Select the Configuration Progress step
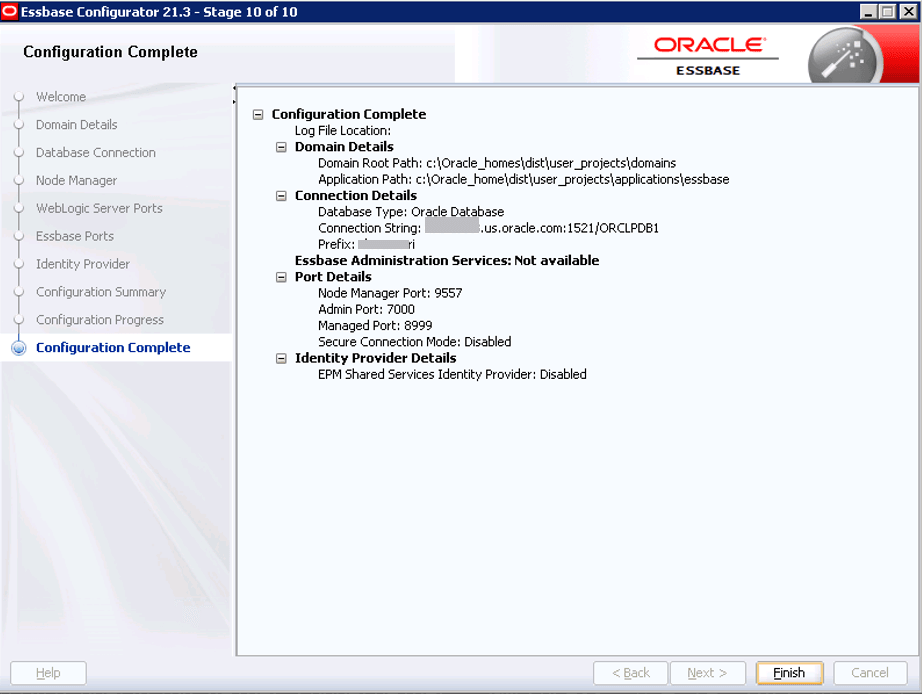This screenshot has width=922, height=694. click(100, 320)
